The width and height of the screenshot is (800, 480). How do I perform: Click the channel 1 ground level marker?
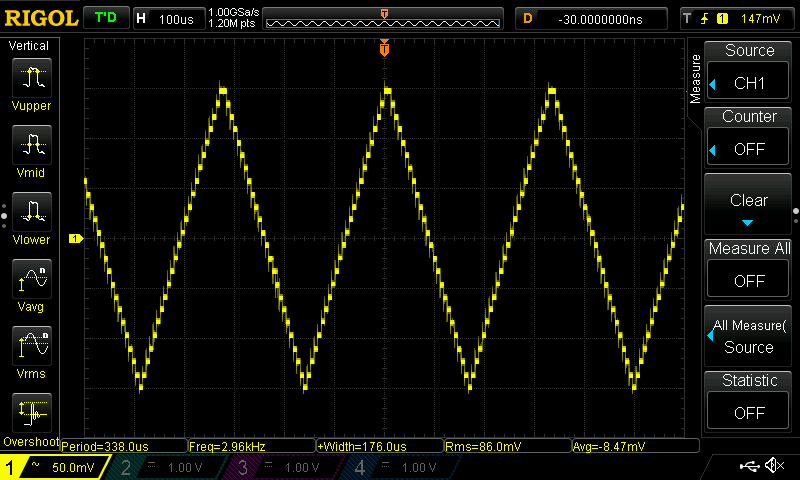click(76, 238)
